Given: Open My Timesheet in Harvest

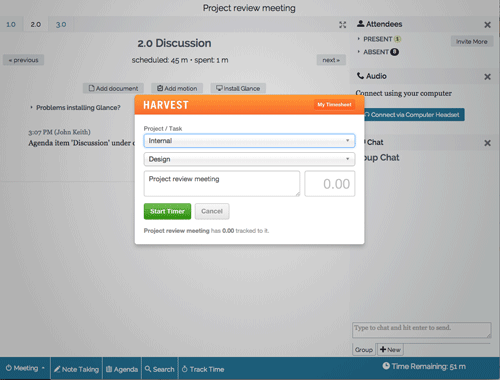Looking at the screenshot, I should pos(334,105).
